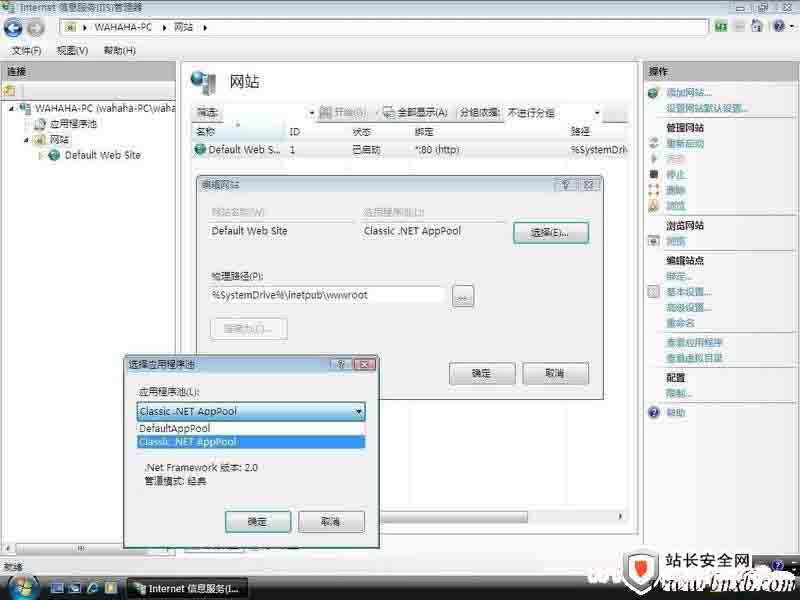Screen dimensions: 800x600
Task: Click the 重新启动 restart icon
Action: [654, 144]
